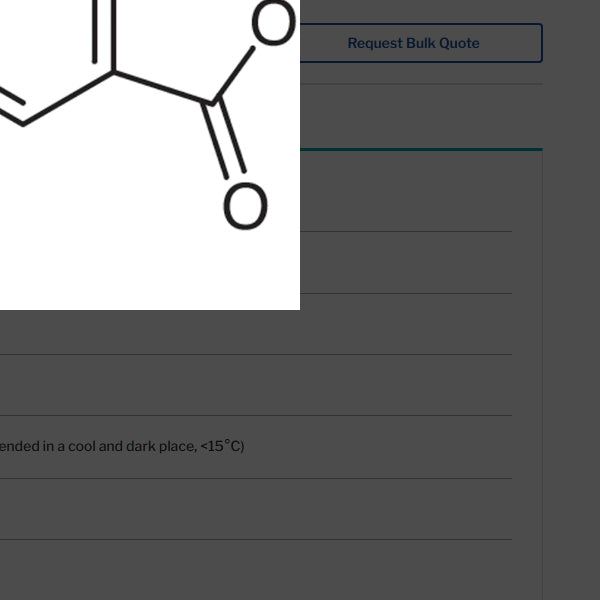Viewport: 600px width, 600px height.
Task: Click the enlarged chemical structure image
Action: tap(150, 155)
